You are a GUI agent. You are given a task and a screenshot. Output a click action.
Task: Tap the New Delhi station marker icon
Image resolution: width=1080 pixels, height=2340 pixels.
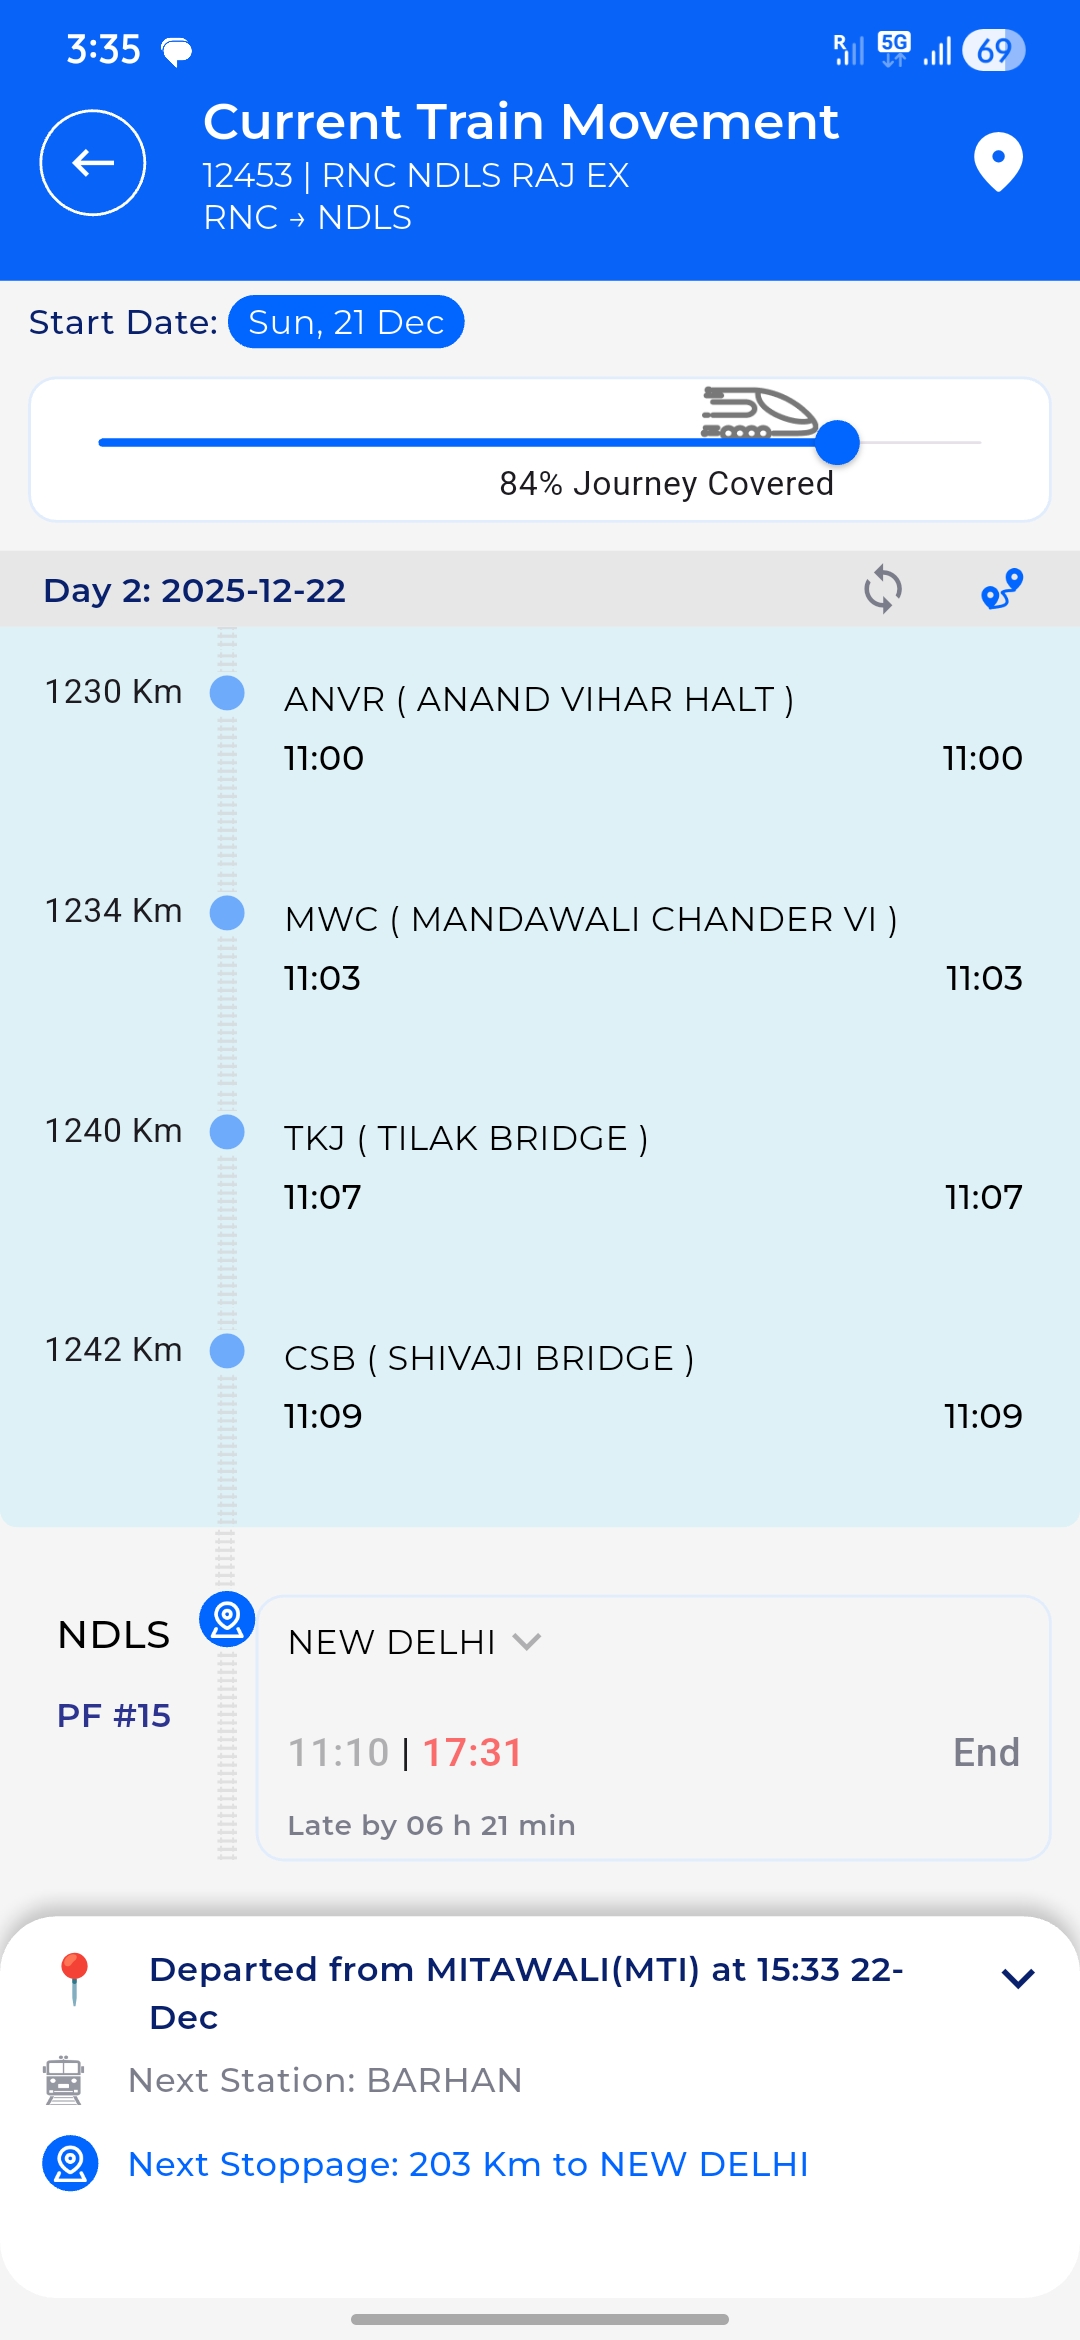[x=227, y=1619]
